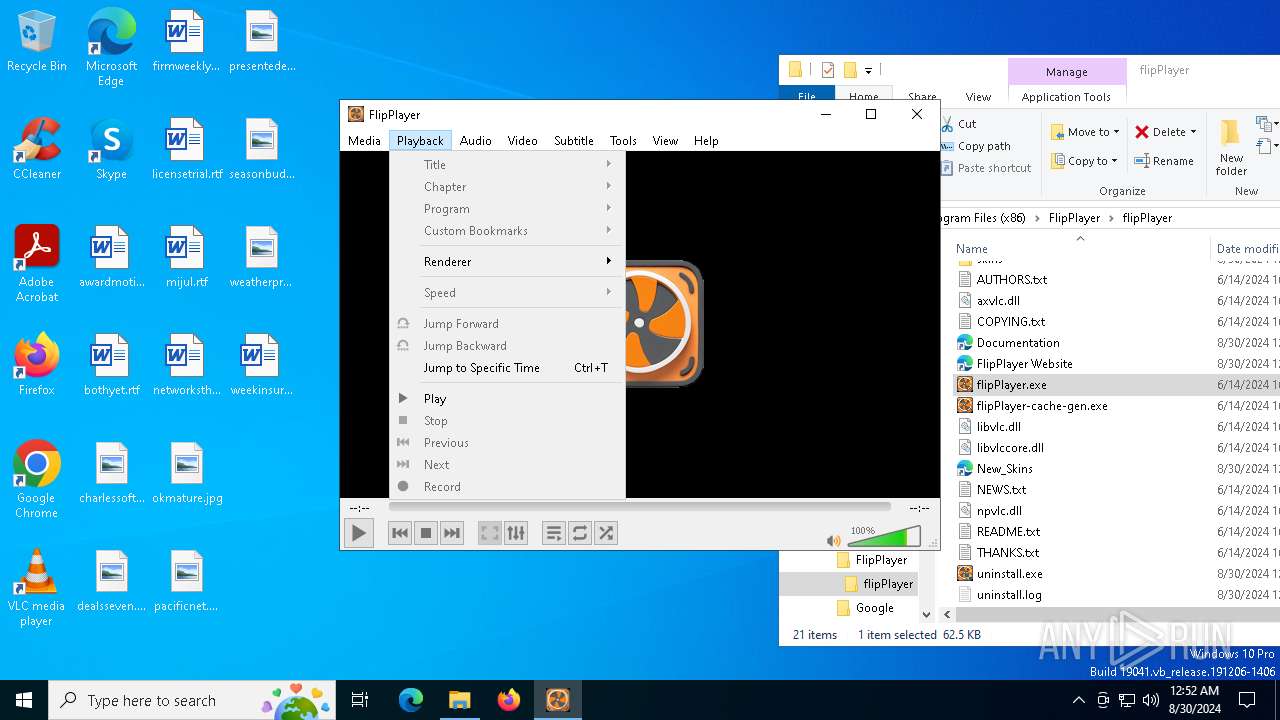The image size is (1280, 720).
Task: Select flipPlayer-cache-gen.exe file
Action: pyautogui.click(x=1042, y=406)
